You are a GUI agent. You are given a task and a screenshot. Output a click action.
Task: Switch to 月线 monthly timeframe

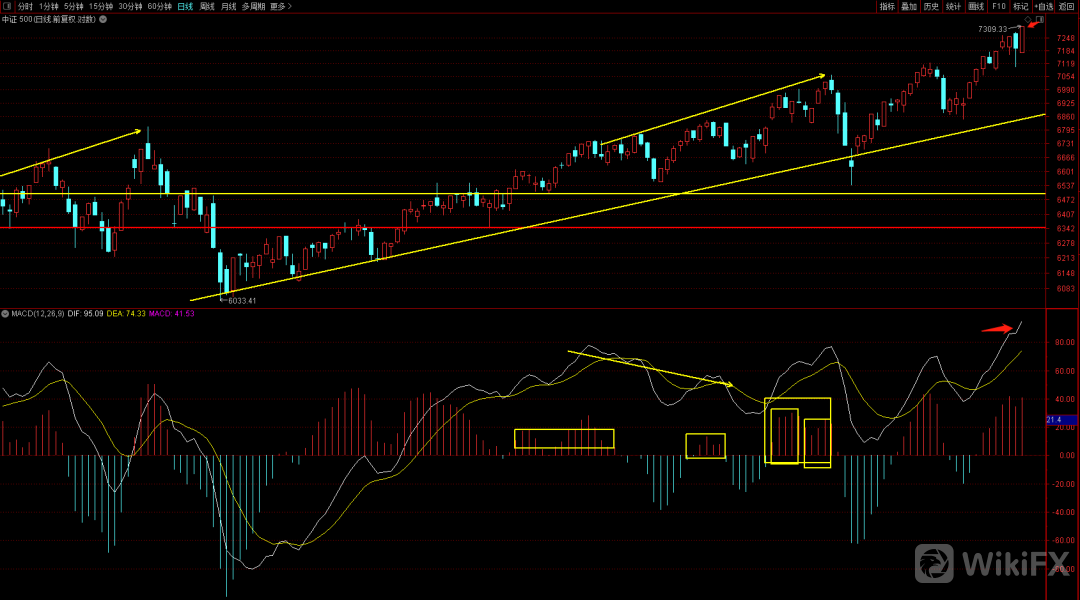[229, 6]
